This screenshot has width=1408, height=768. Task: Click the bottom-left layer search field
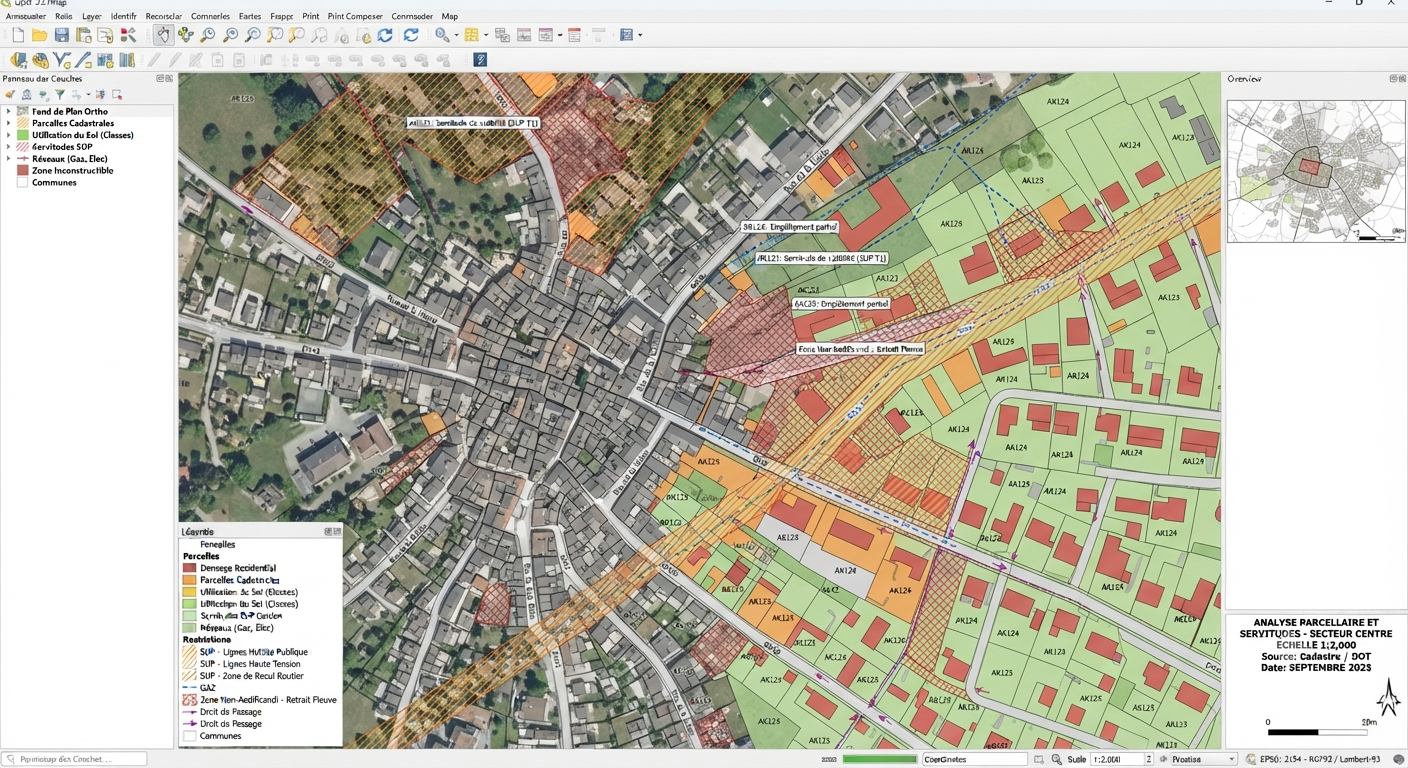pyautogui.click(x=74, y=759)
